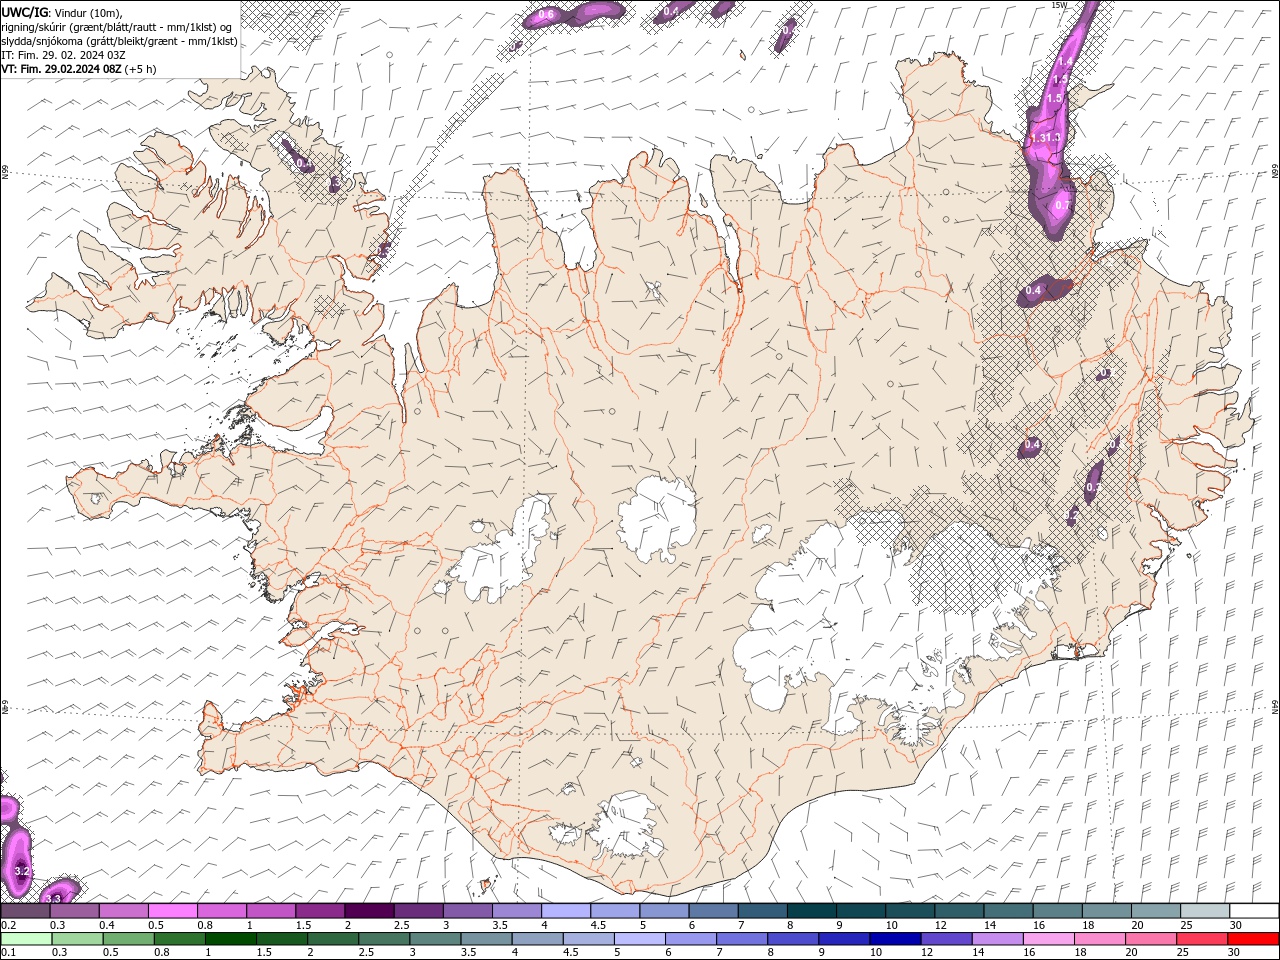
Task: Select upper legend dark teal swatch between 8 and 9
Action: [810, 911]
